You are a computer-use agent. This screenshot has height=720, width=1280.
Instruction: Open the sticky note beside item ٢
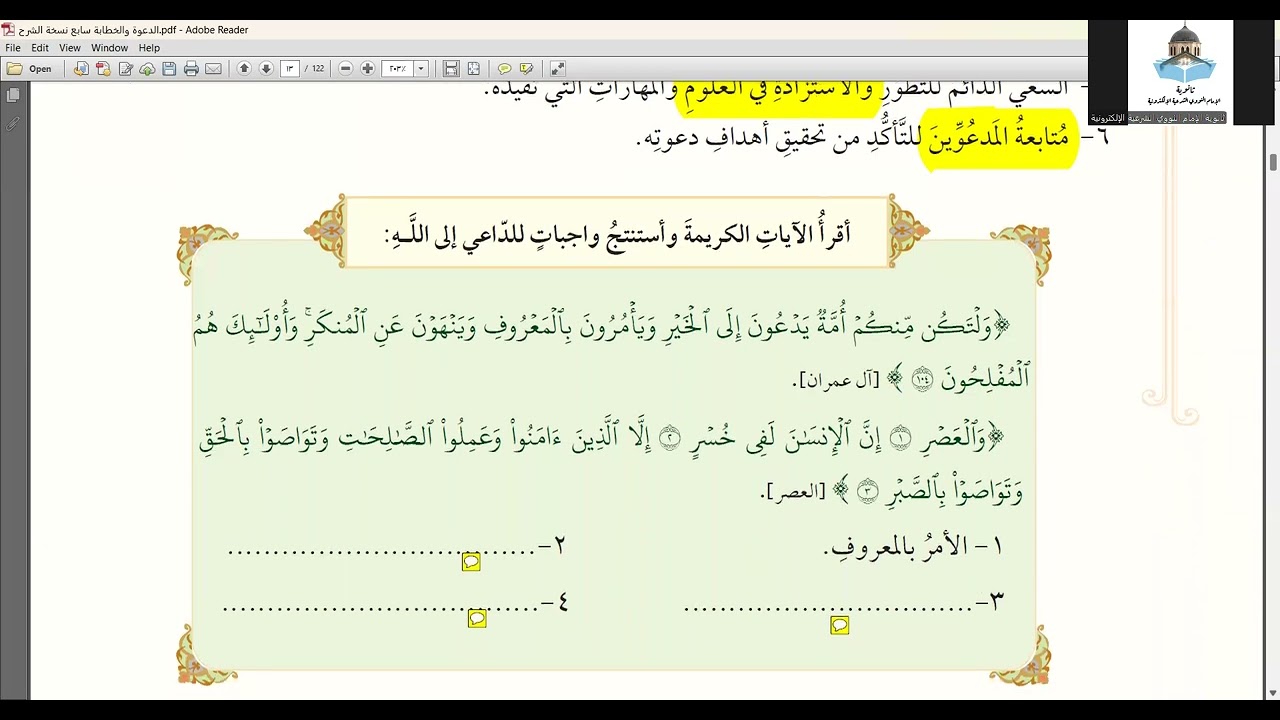471,562
